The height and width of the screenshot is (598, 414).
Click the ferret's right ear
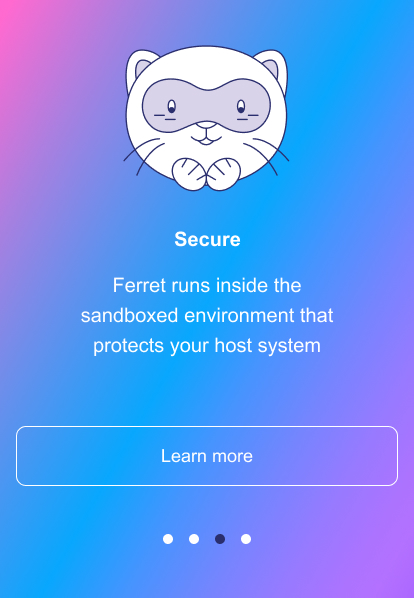click(273, 67)
